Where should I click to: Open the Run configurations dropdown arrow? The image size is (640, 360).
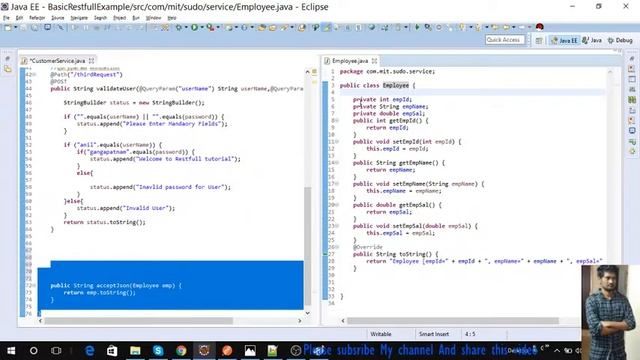pos(202,27)
